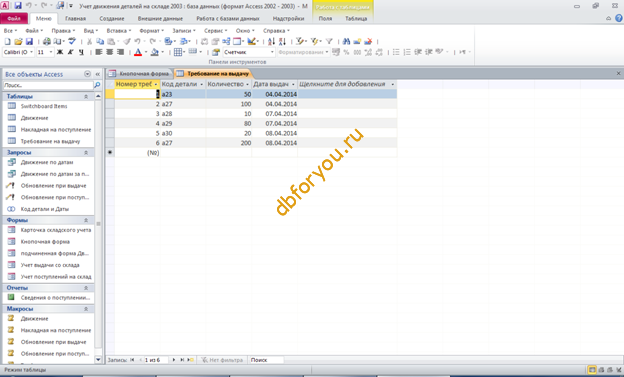Screen dimensions: 624x377
Task: Open the font name Calibri dropdown
Action: (31, 52)
